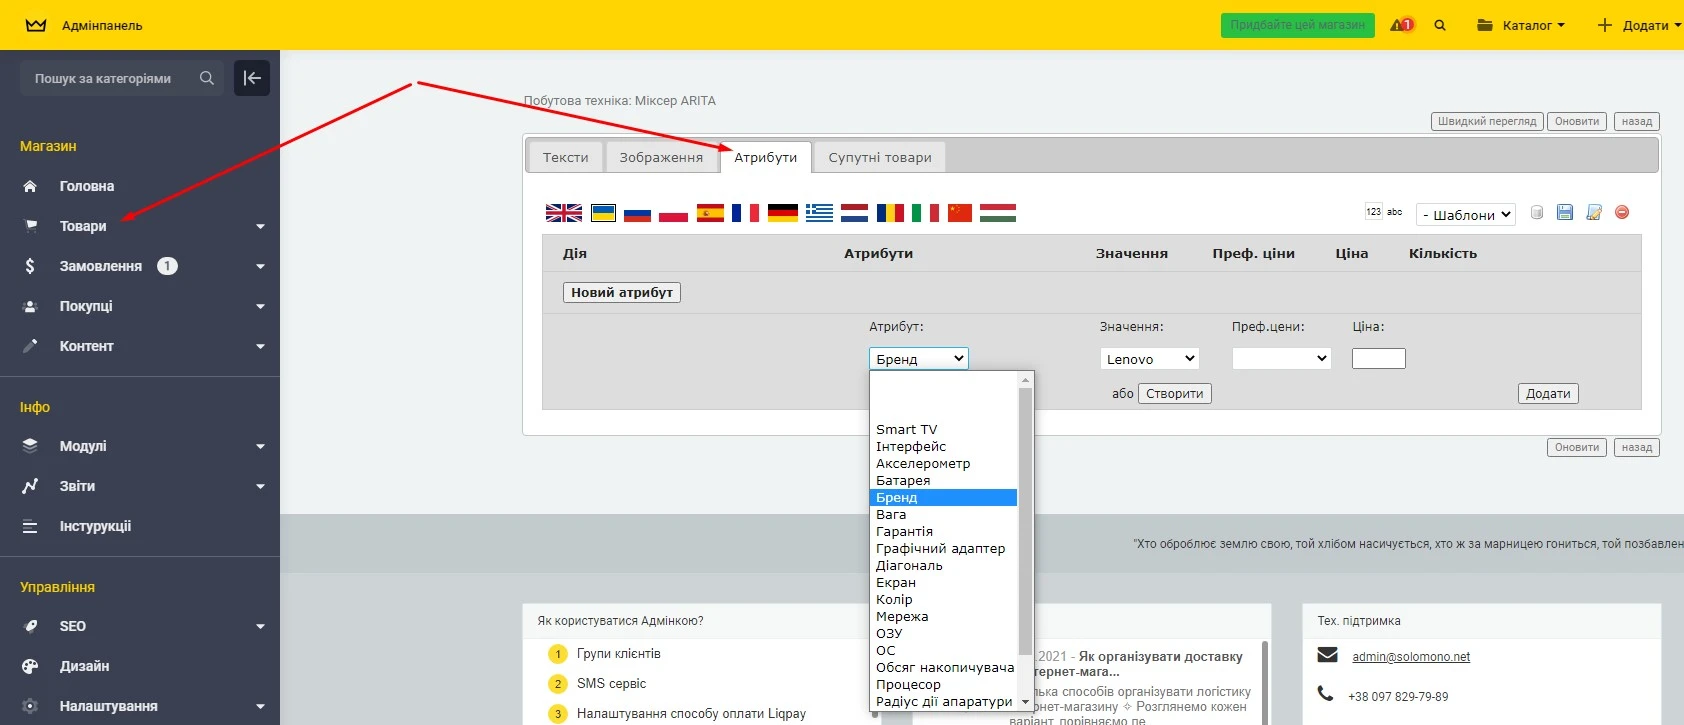1684x725 pixels.
Task: Open the Каталог top dropdown
Action: coord(1521,25)
